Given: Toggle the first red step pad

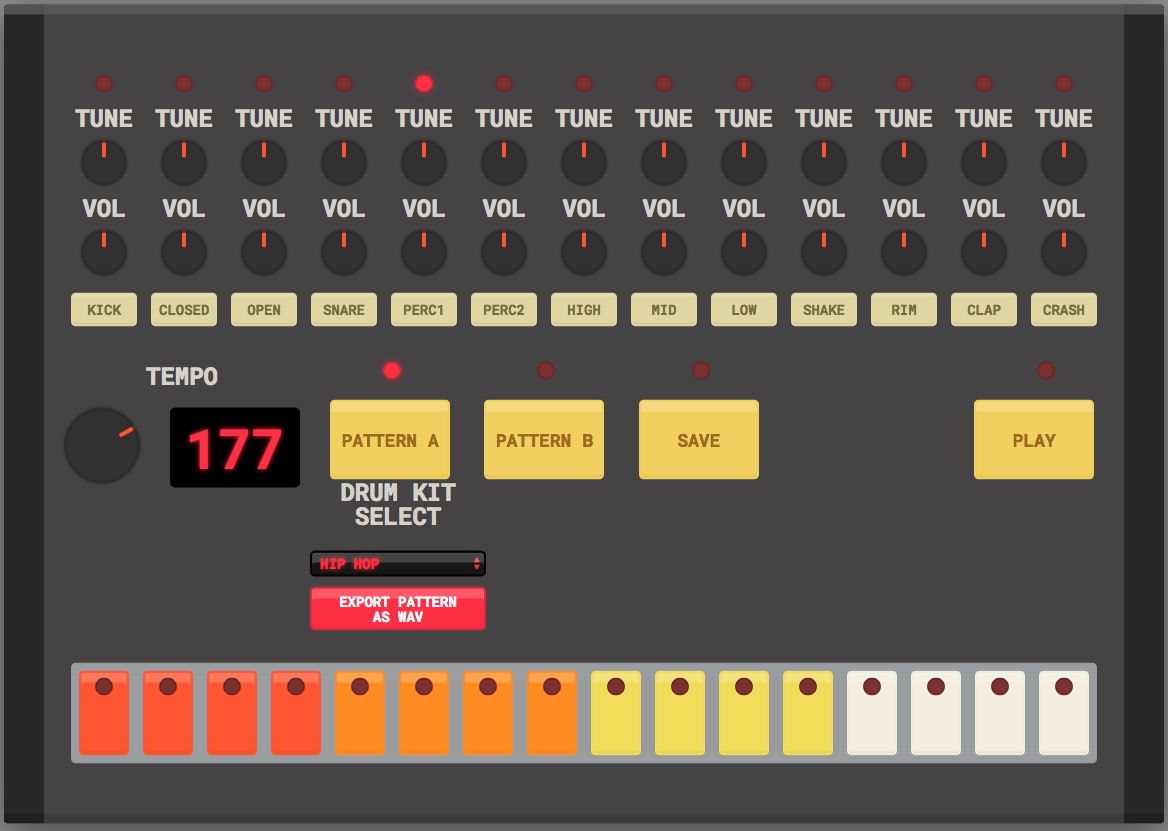Looking at the screenshot, I should 104,713.
